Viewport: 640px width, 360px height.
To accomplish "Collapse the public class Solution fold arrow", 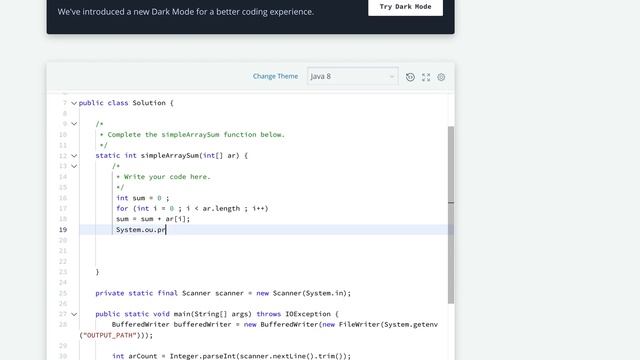I will pos(74,103).
